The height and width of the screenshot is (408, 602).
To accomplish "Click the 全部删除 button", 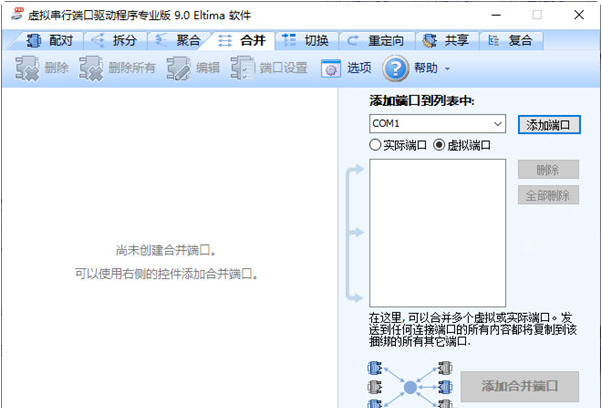I will pyautogui.click(x=548, y=195).
